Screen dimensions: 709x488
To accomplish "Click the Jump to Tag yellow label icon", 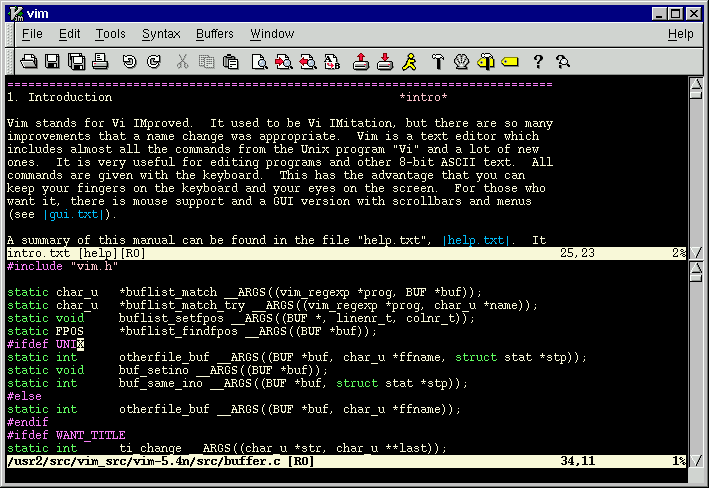I will [x=510, y=62].
